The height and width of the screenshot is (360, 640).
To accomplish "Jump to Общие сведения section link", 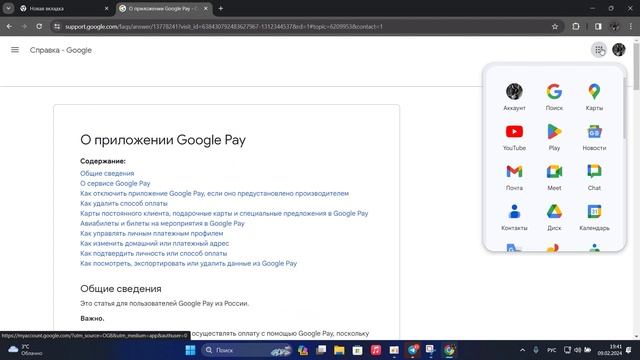I will [x=107, y=173].
